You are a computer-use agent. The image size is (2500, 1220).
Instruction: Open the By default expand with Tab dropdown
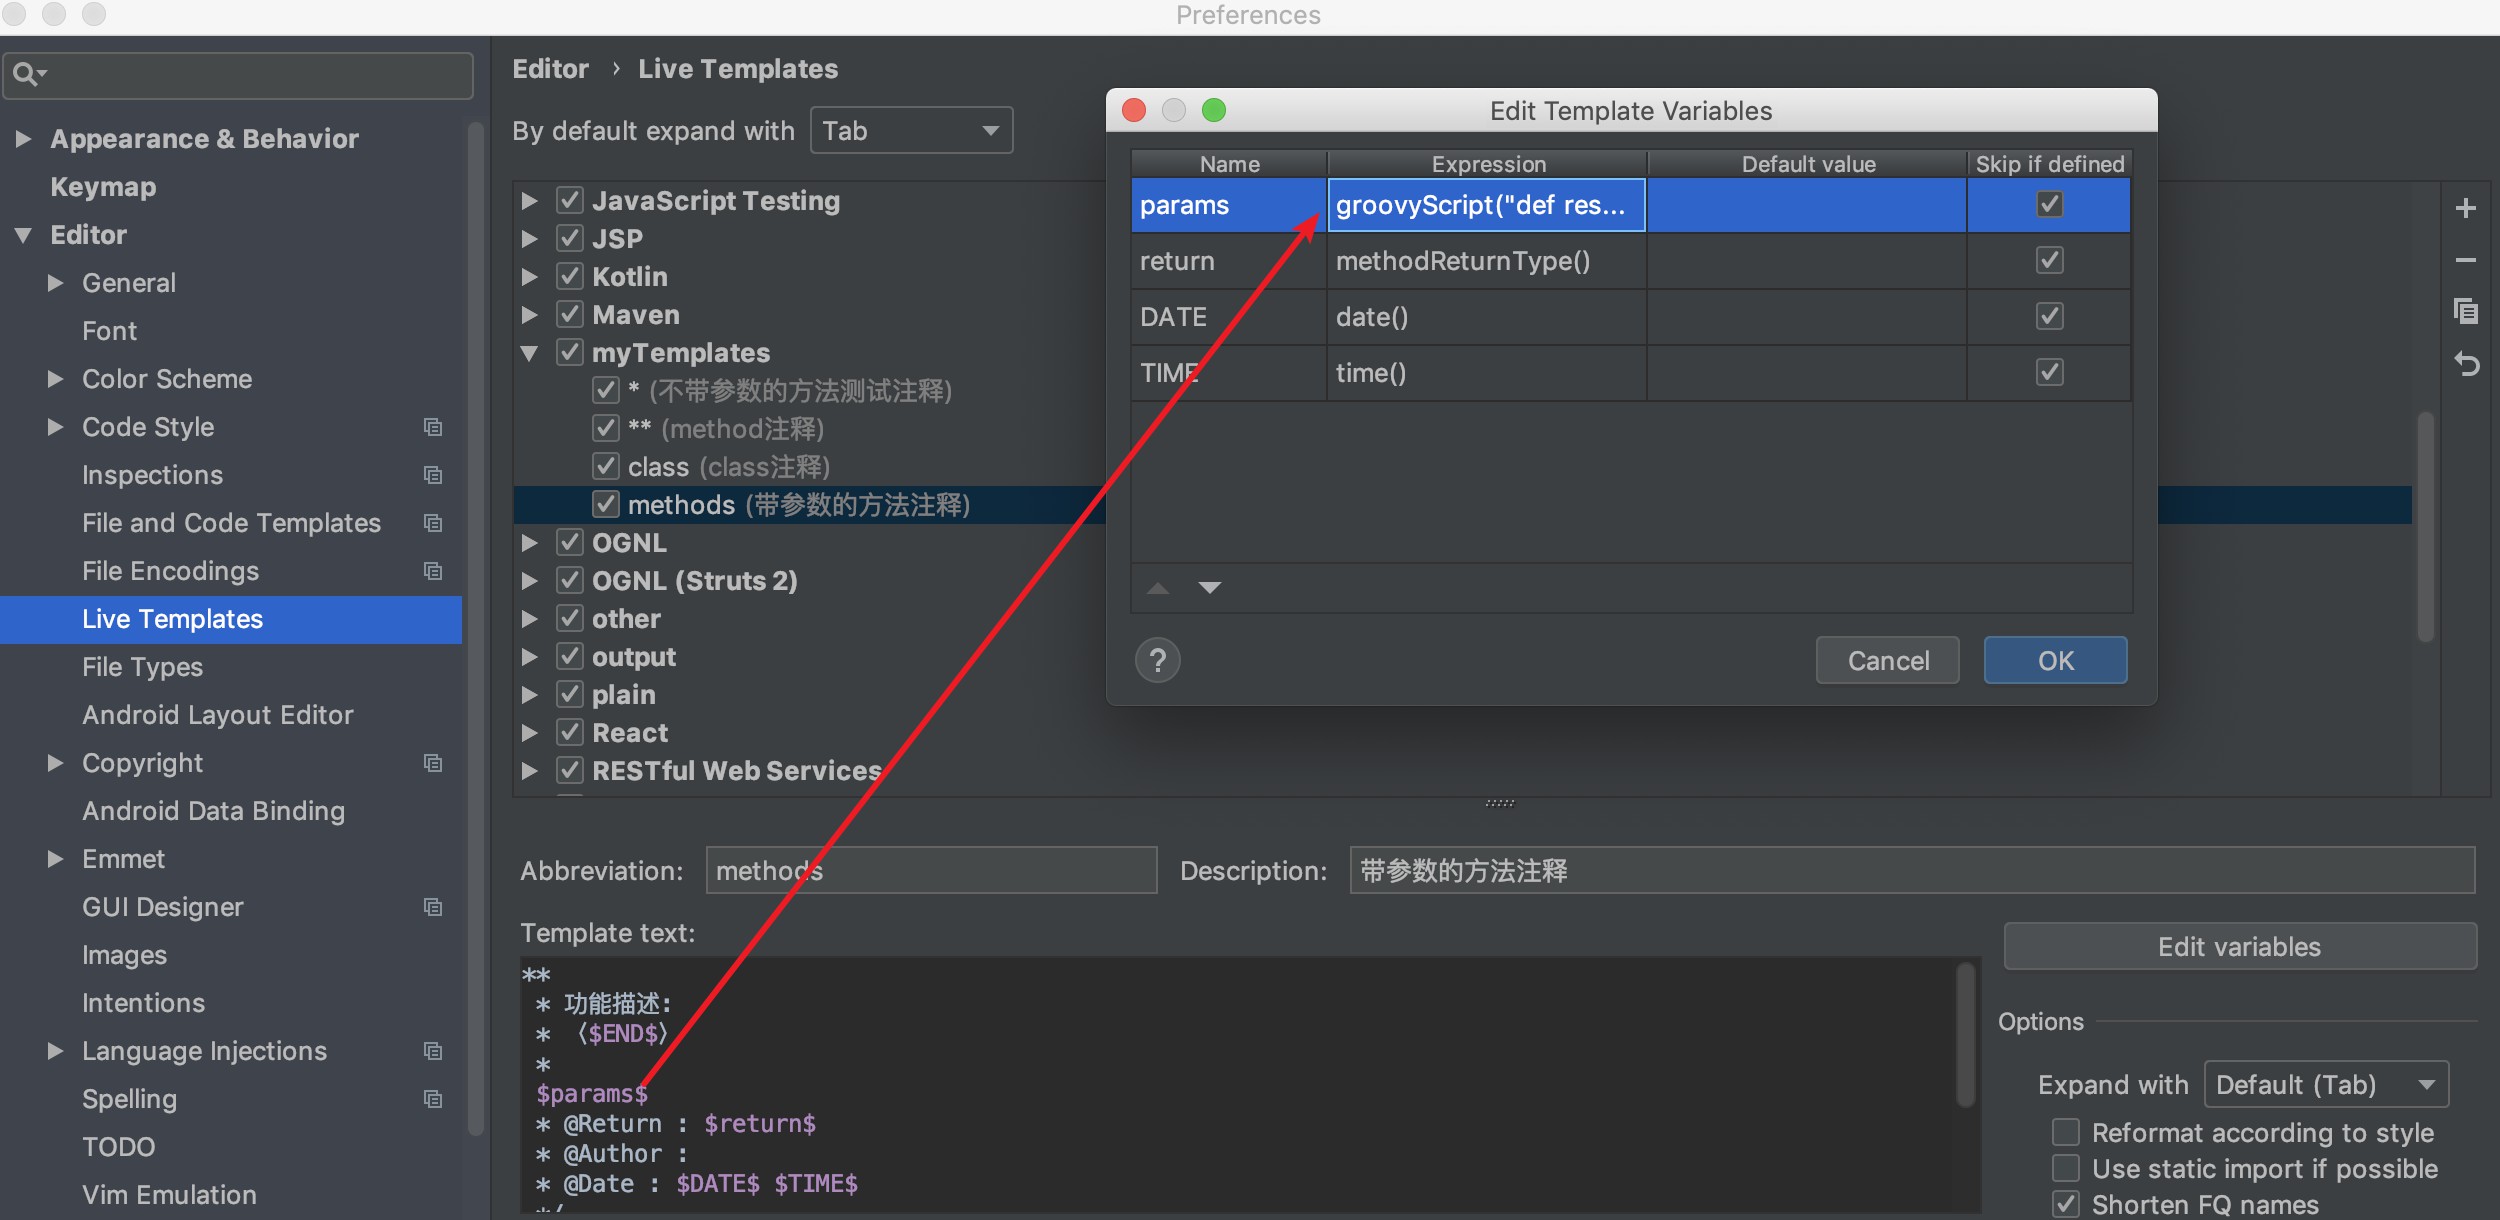910,131
